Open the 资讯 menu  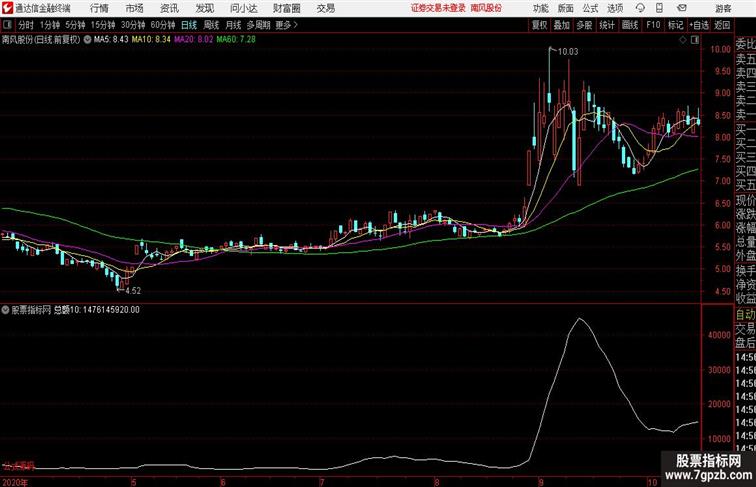[169, 8]
